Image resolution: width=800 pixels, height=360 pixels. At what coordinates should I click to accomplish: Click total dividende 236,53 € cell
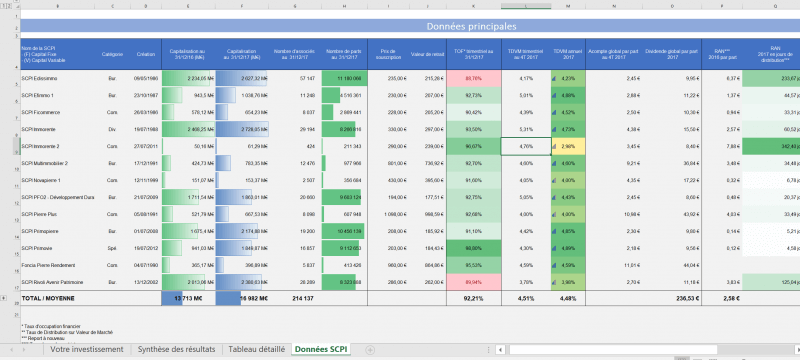(x=672, y=298)
